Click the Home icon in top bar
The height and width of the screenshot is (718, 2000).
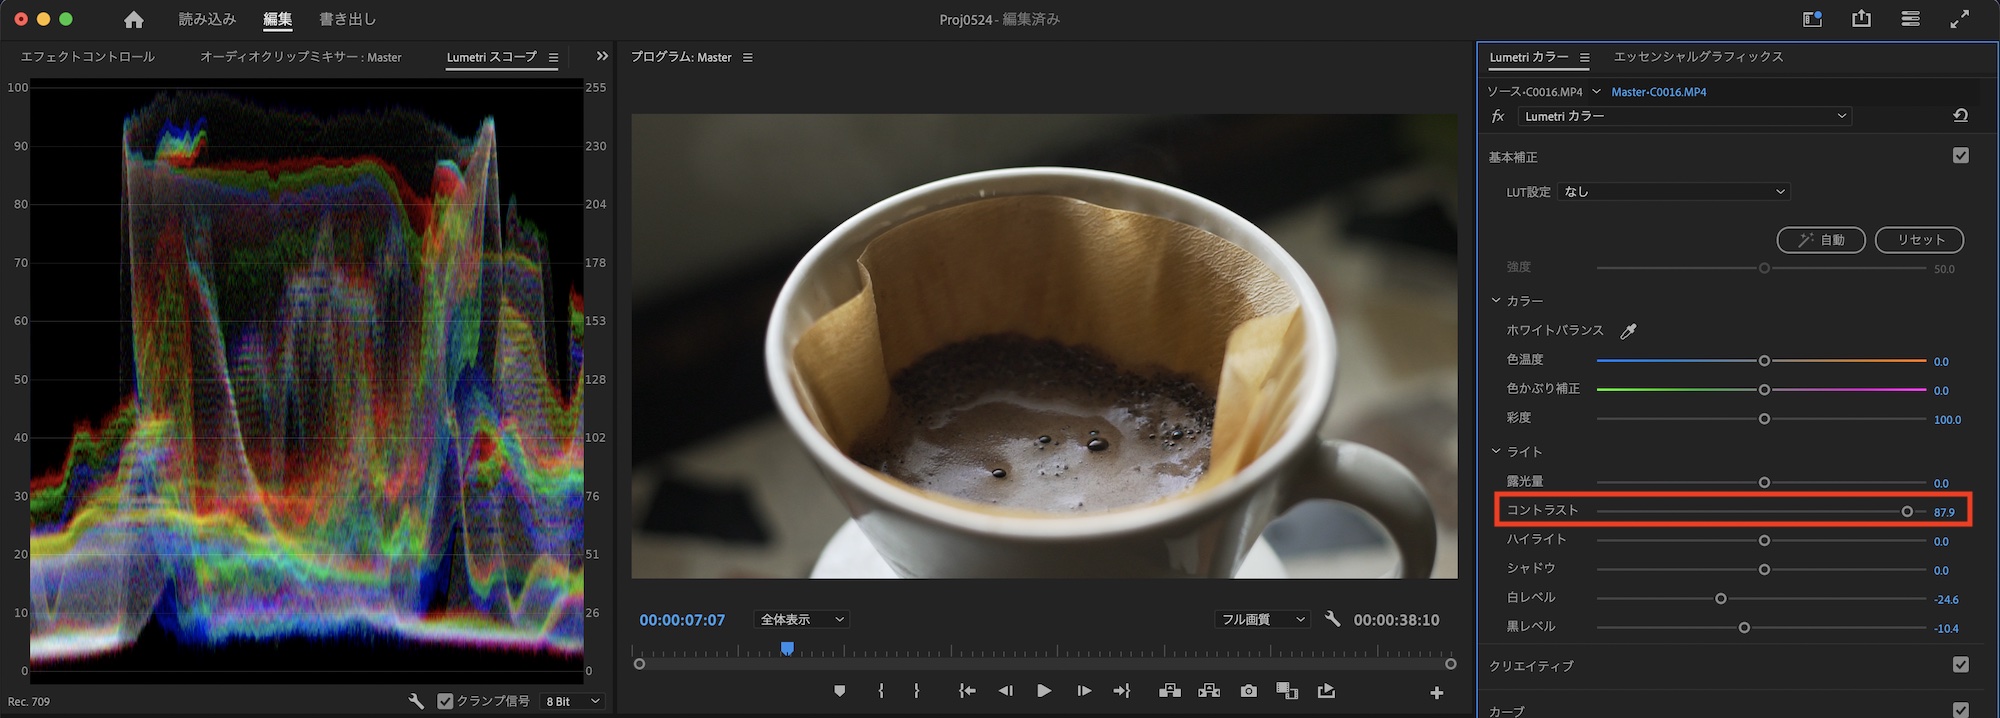pyautogui.click(x=133, y=20)
